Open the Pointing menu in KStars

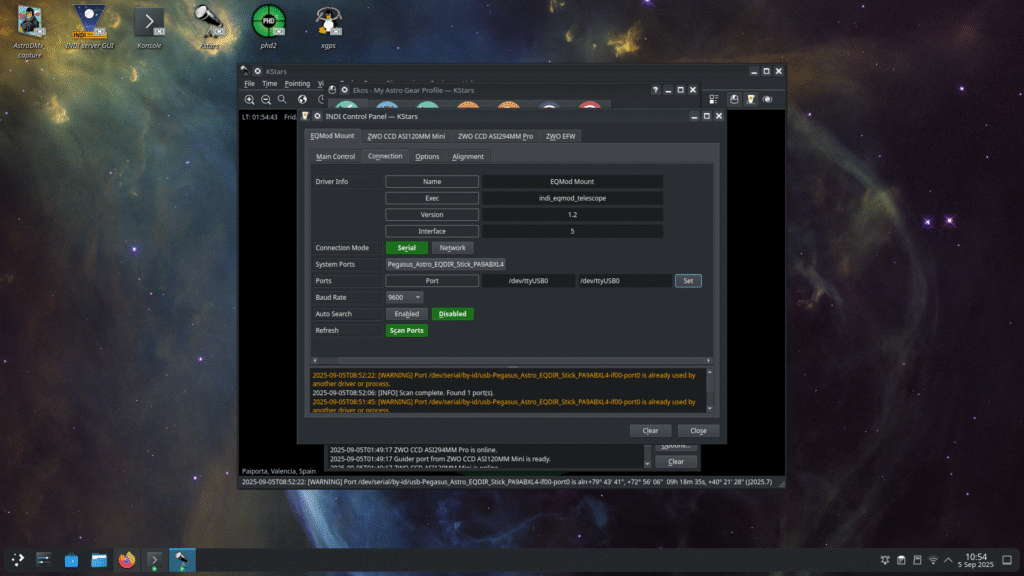[x=297, y=84]
